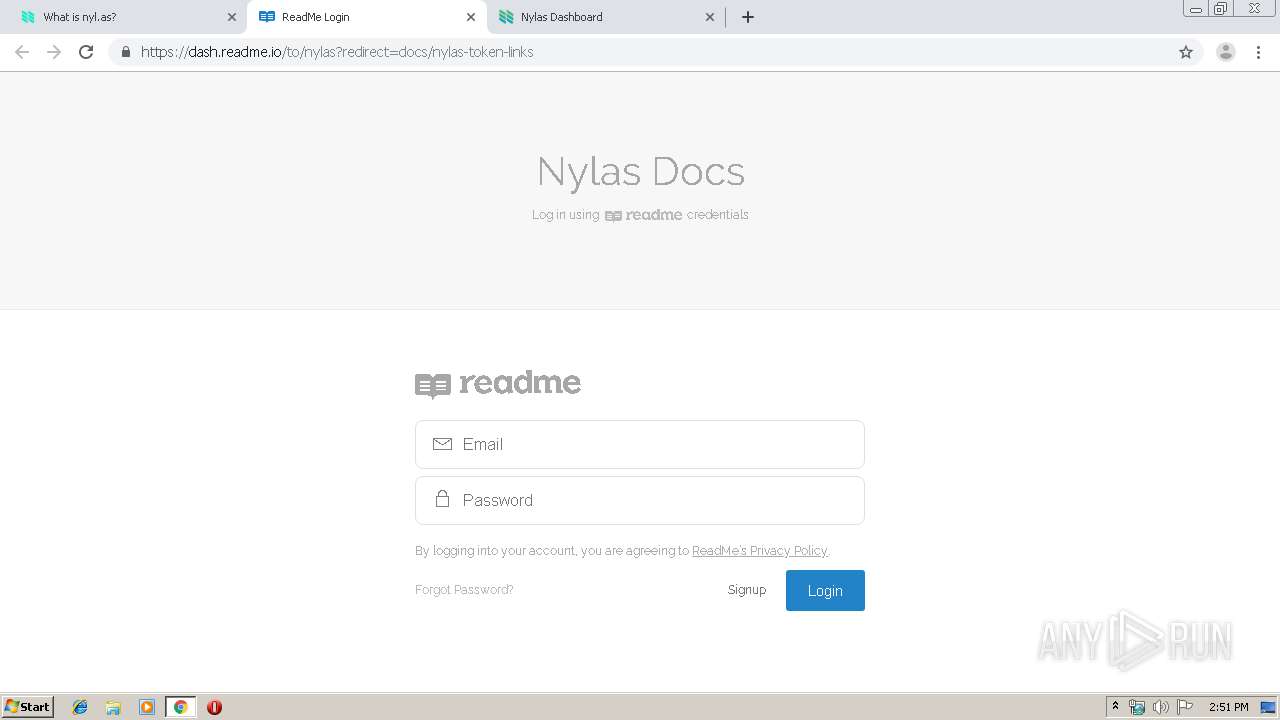This screenshot has width=1280, height=720.
Task: Click the blue Login button
Action: click(x=825, y=590)
